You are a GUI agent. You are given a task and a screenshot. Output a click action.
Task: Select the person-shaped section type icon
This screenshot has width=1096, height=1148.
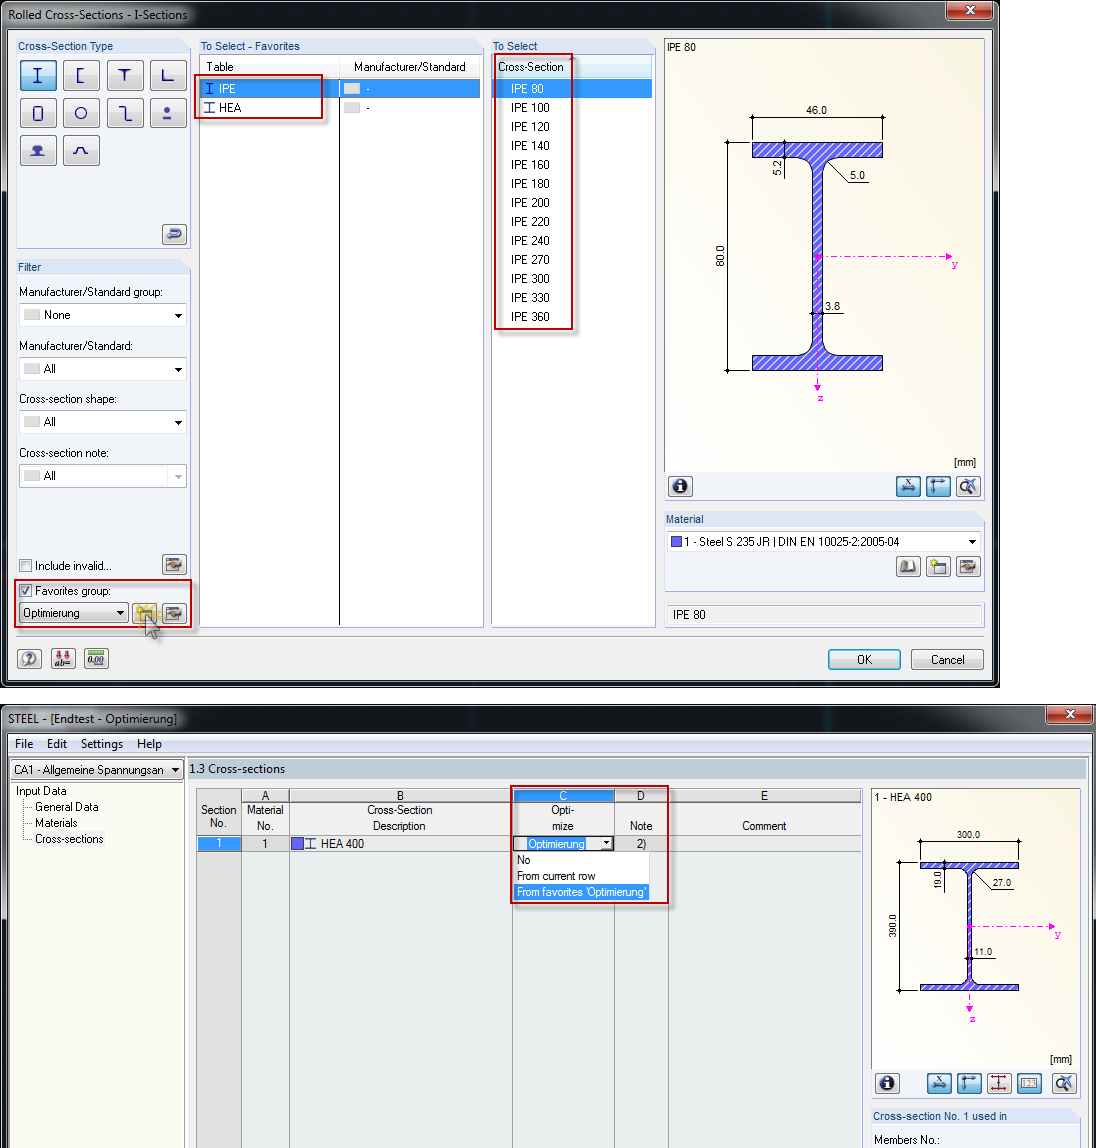pyautogui.click(x=168, y=113)
